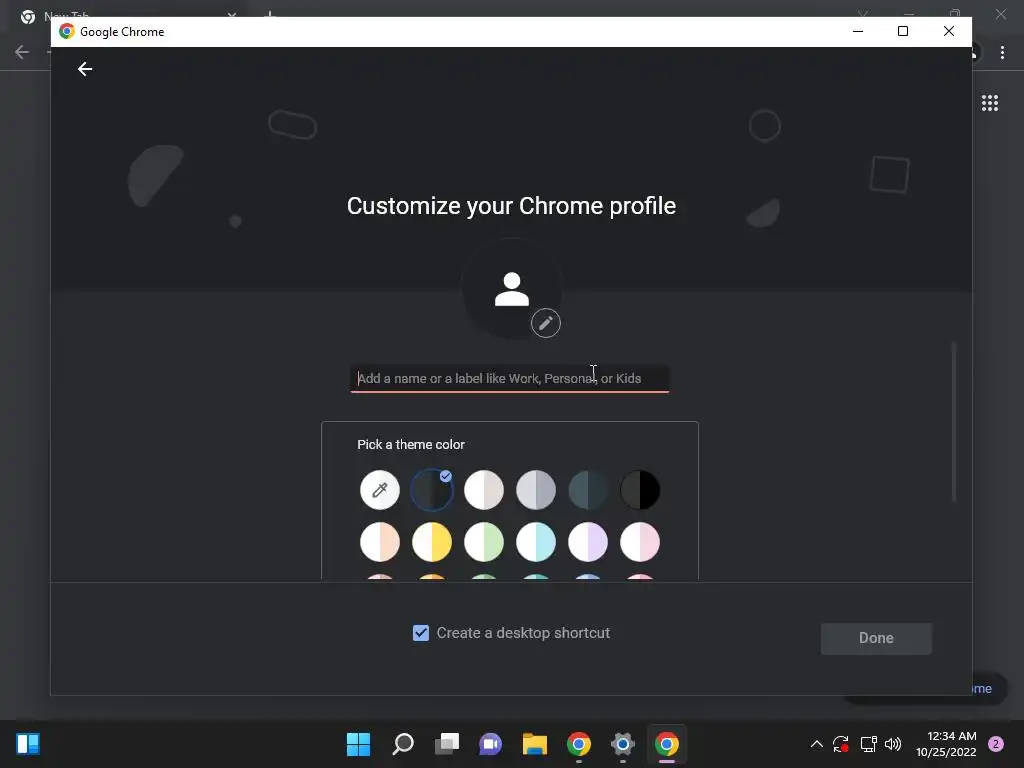Click back arrow in background Chrome toolbar

[22, 52]
